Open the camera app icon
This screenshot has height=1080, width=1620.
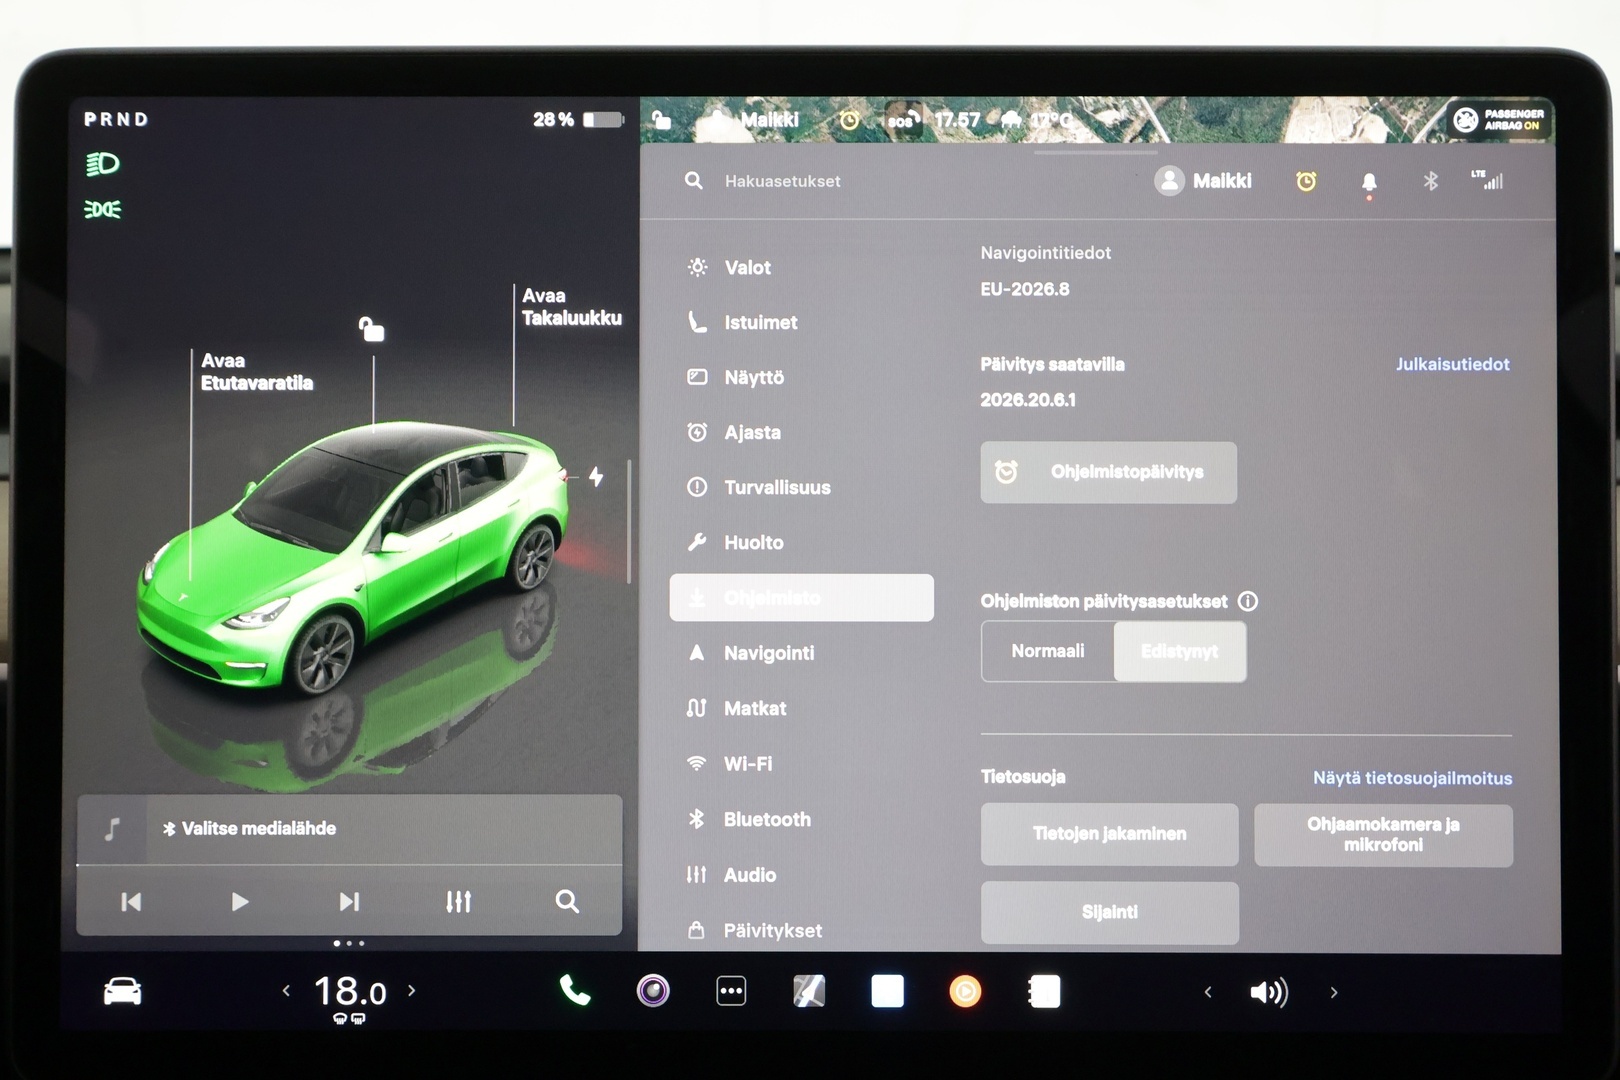pos(653,991)
